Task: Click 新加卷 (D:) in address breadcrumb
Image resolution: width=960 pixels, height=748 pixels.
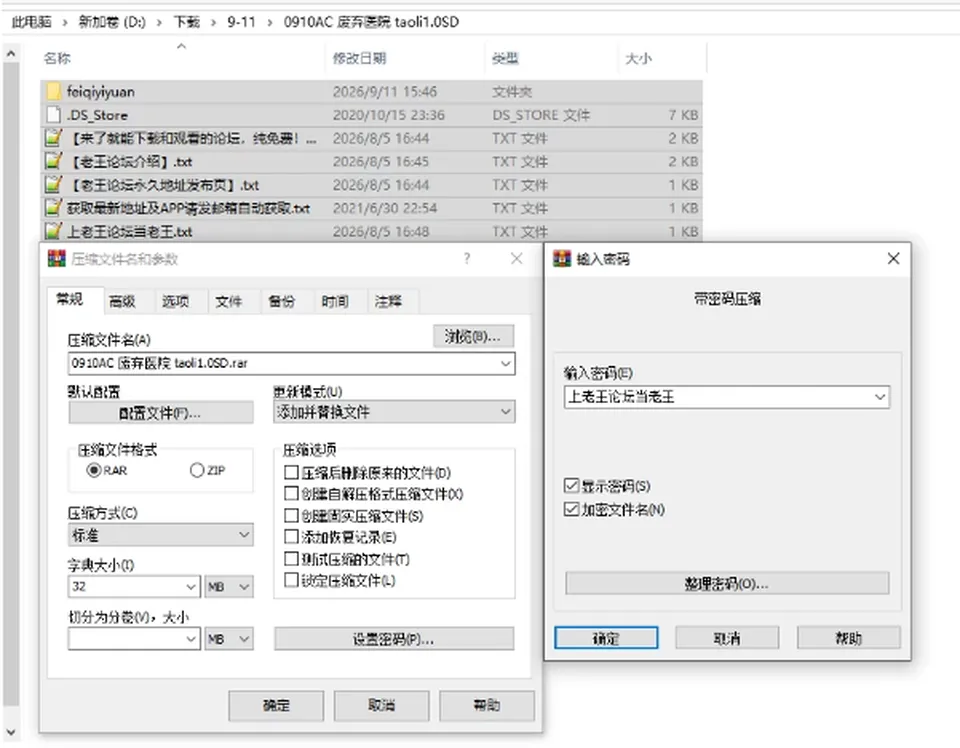Action: pyautogui.click(x=112, y=22)
